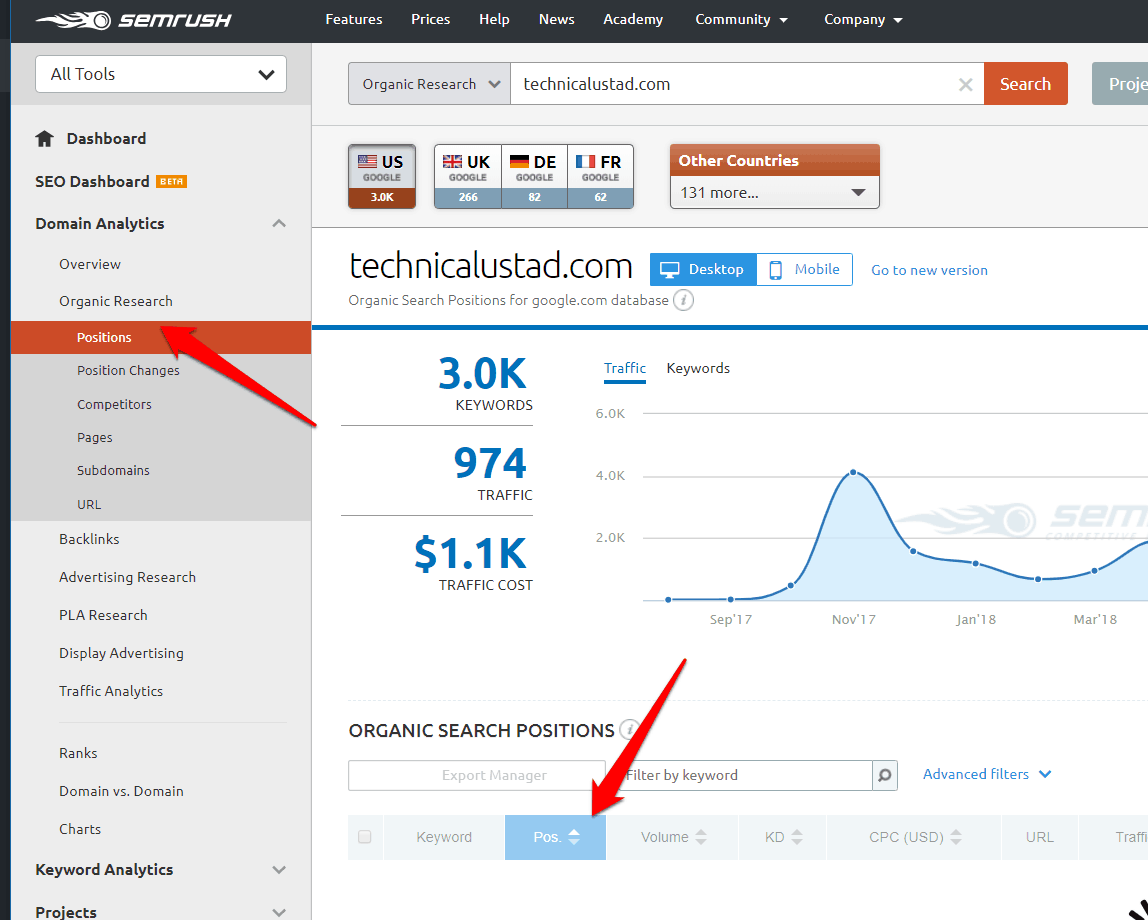This screenshot has width=1148, height=920.
Task: Open URL report in sidebar
Action: point(89,504)
